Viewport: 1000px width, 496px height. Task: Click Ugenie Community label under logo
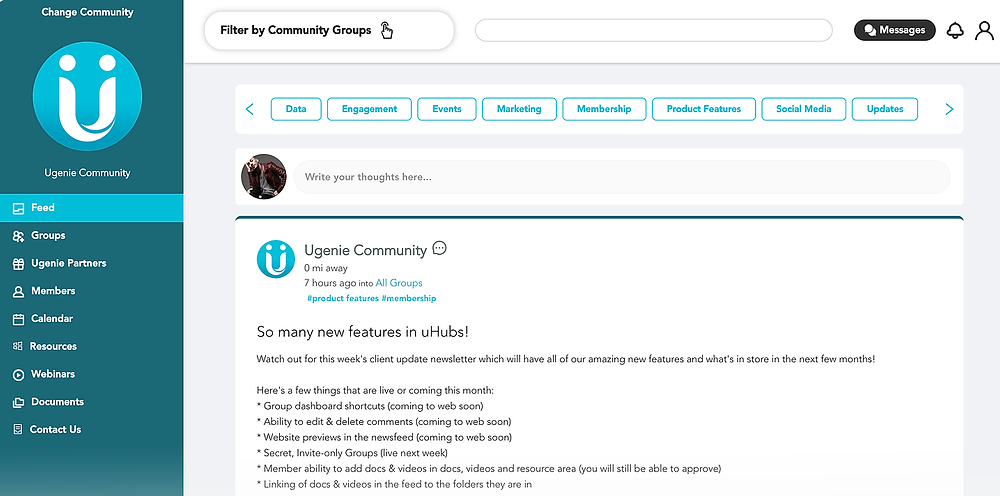point(87,173)
